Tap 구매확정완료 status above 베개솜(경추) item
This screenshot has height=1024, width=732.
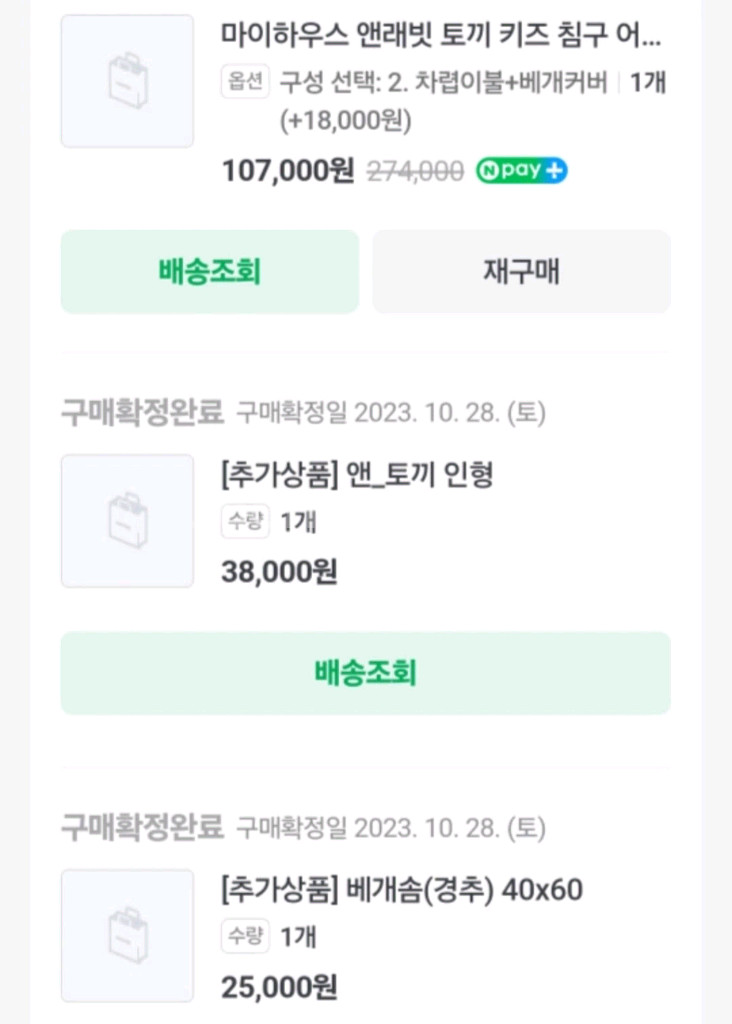pyautogui.click(x=142, y=827)
